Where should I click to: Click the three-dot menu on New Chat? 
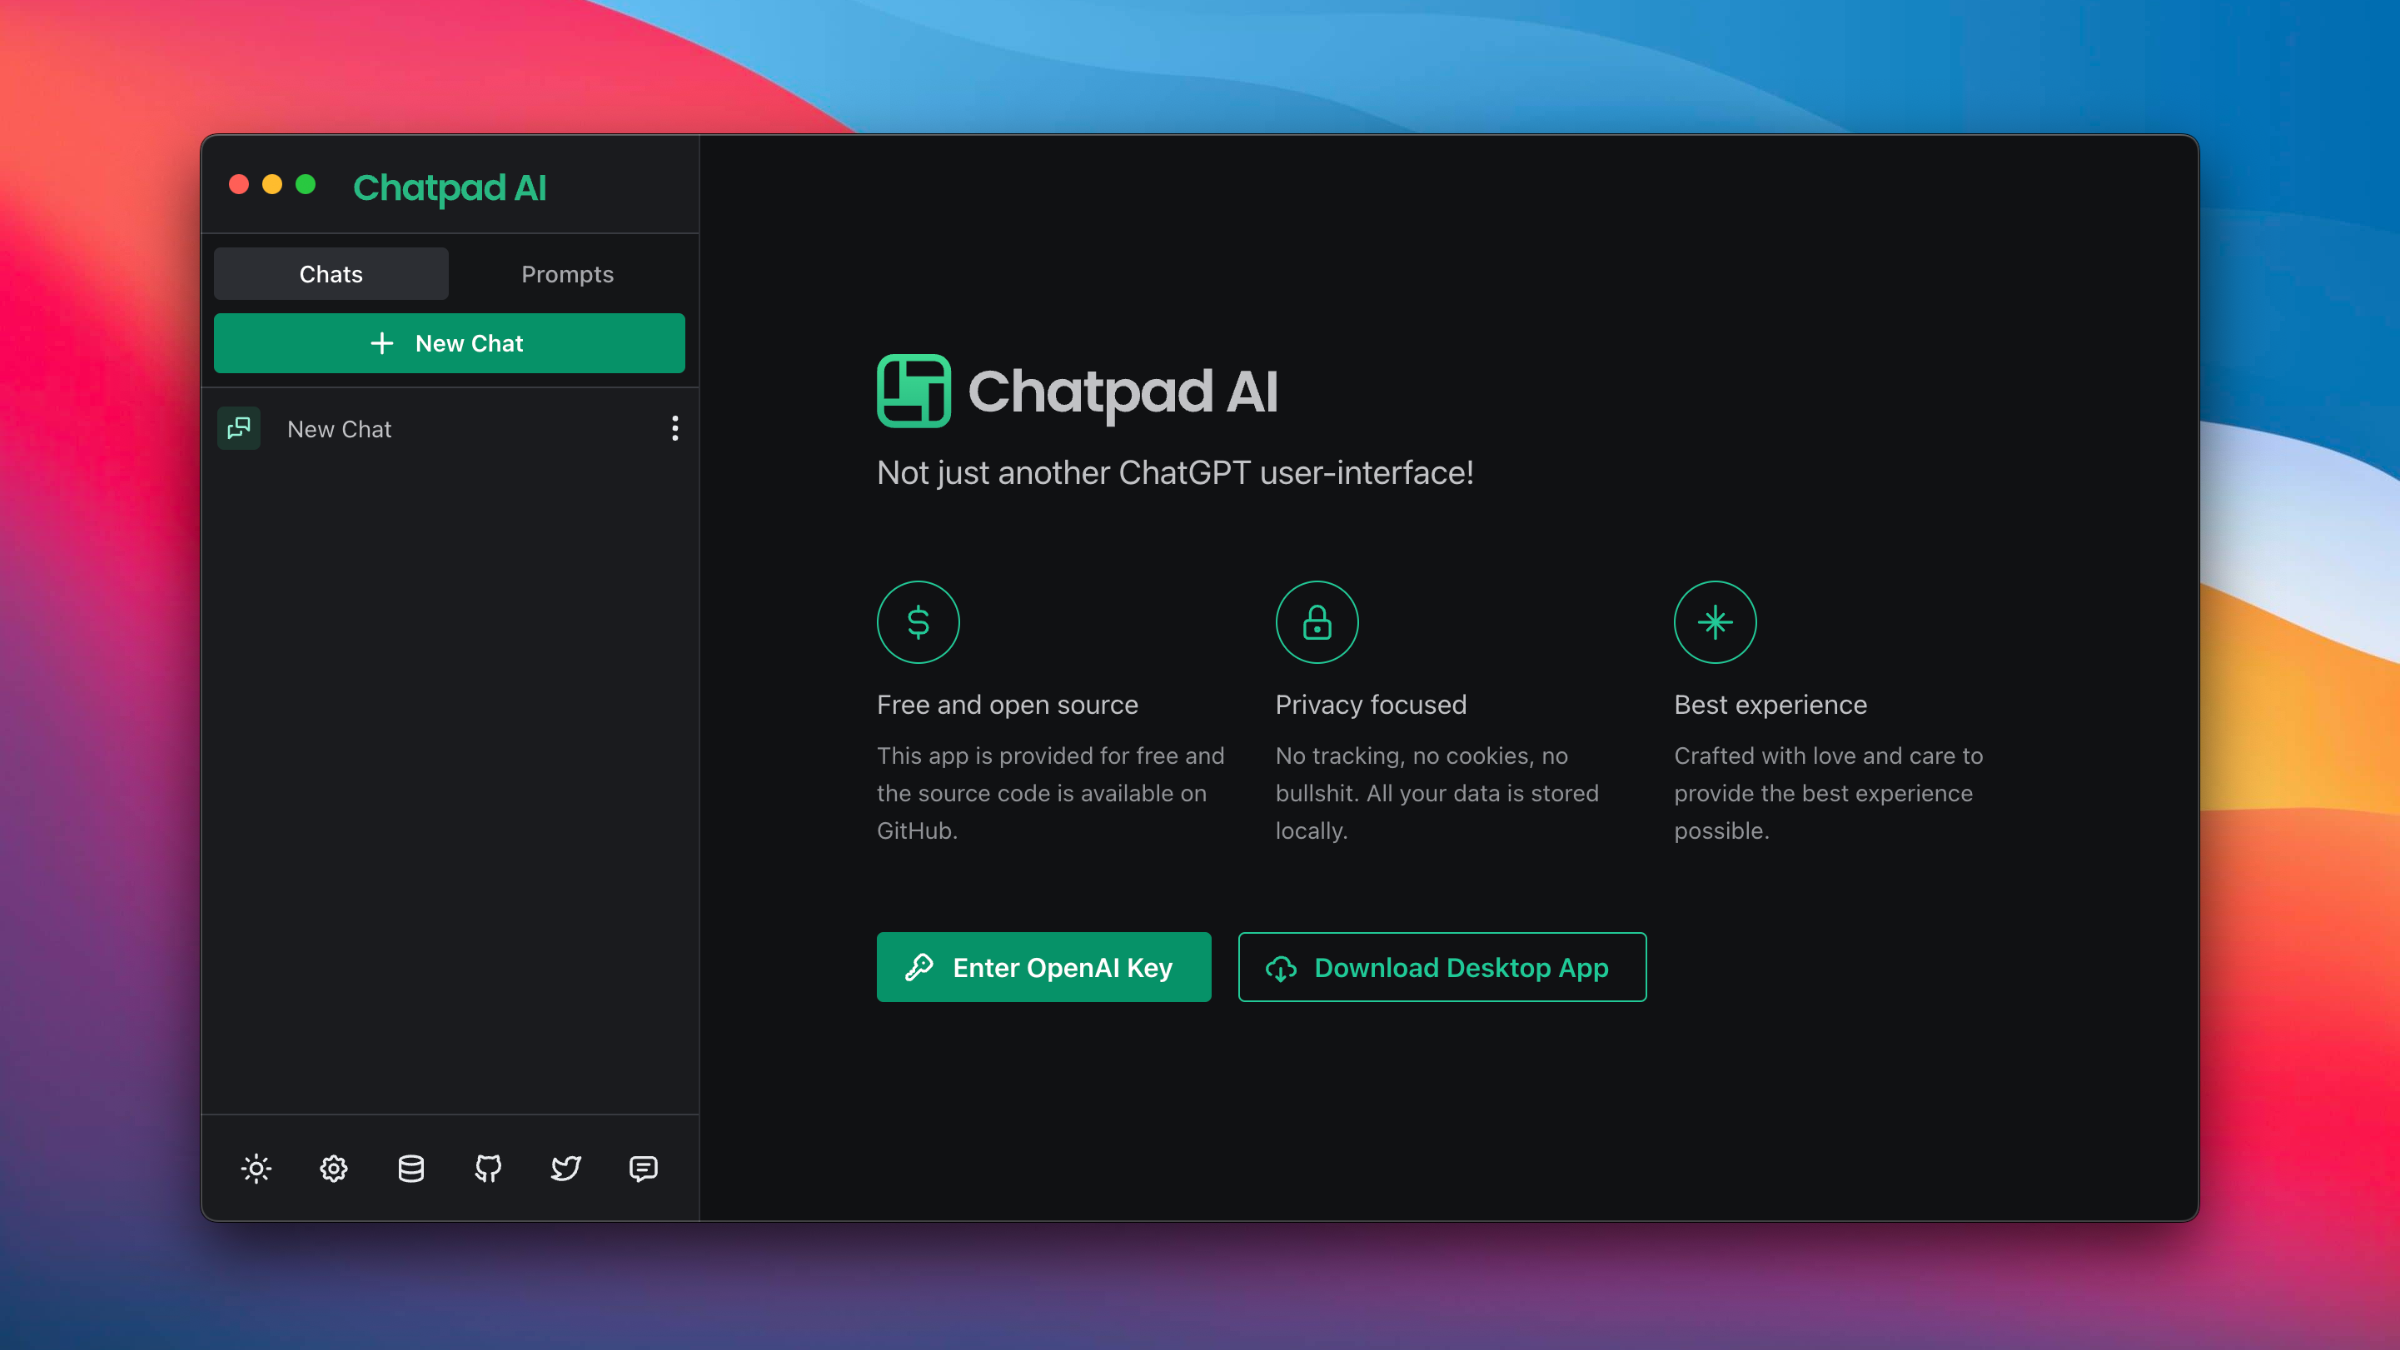[674, 429]
